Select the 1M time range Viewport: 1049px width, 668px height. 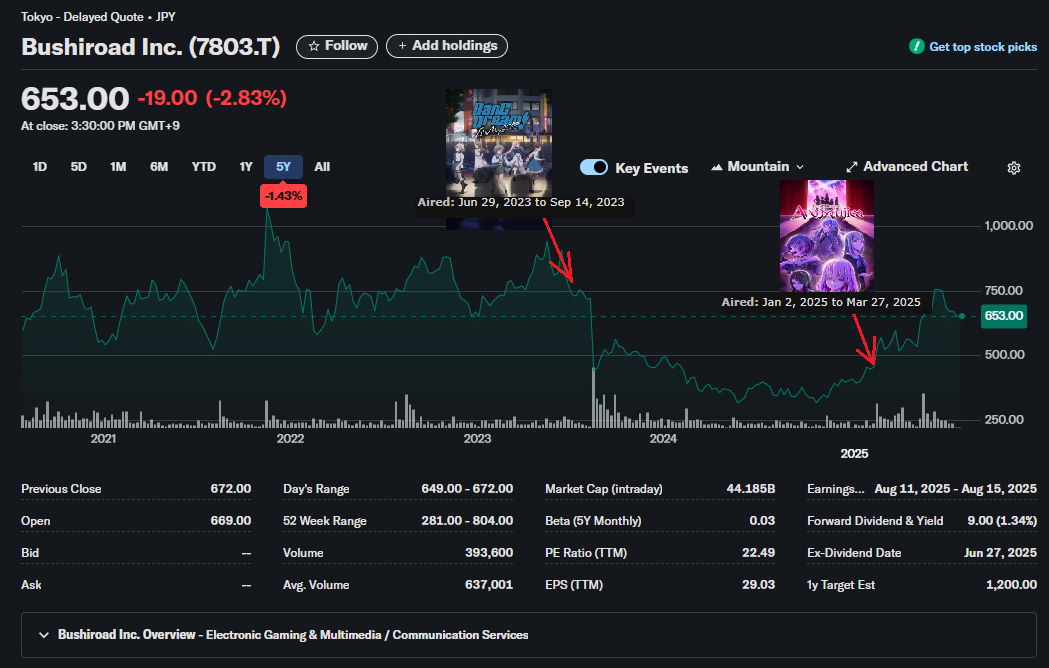coord(118,167)
